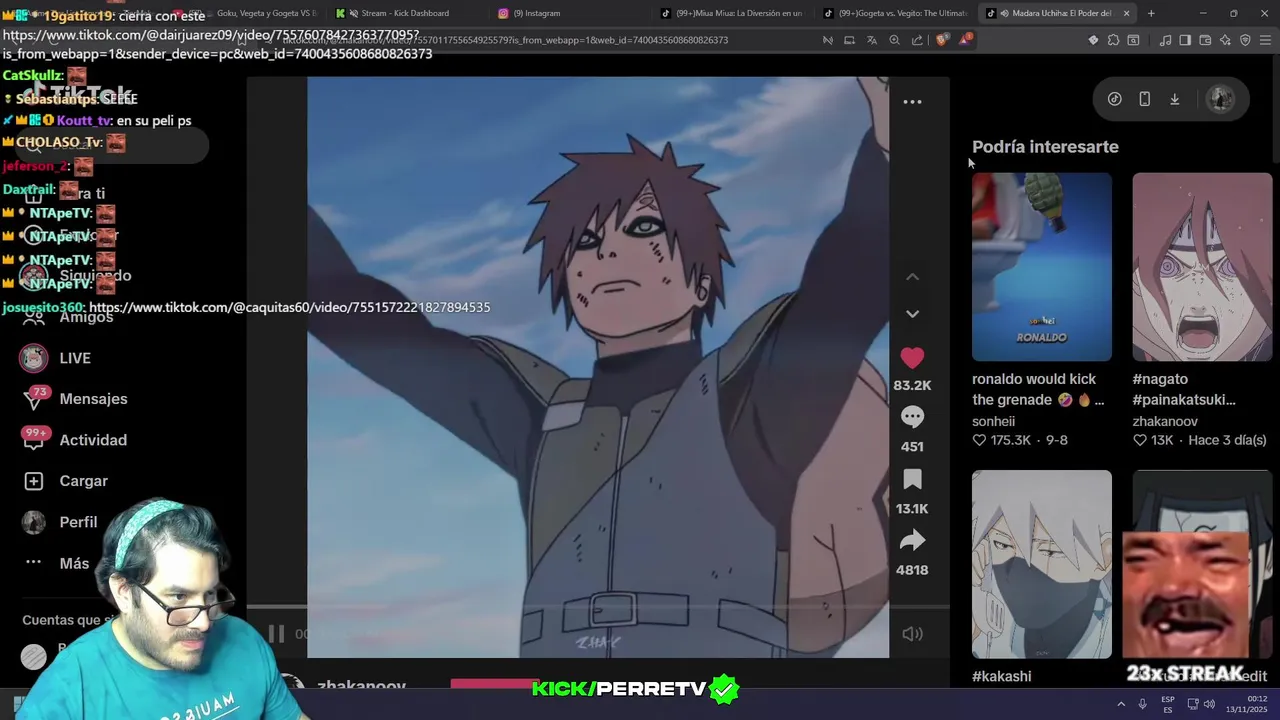
Task: Click the translate page icon in address bar
Action: pos(872,40)
